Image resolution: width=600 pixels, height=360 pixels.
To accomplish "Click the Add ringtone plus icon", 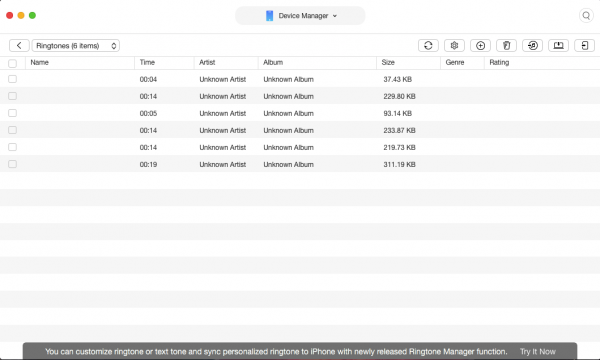I will (x=480, y=46).
